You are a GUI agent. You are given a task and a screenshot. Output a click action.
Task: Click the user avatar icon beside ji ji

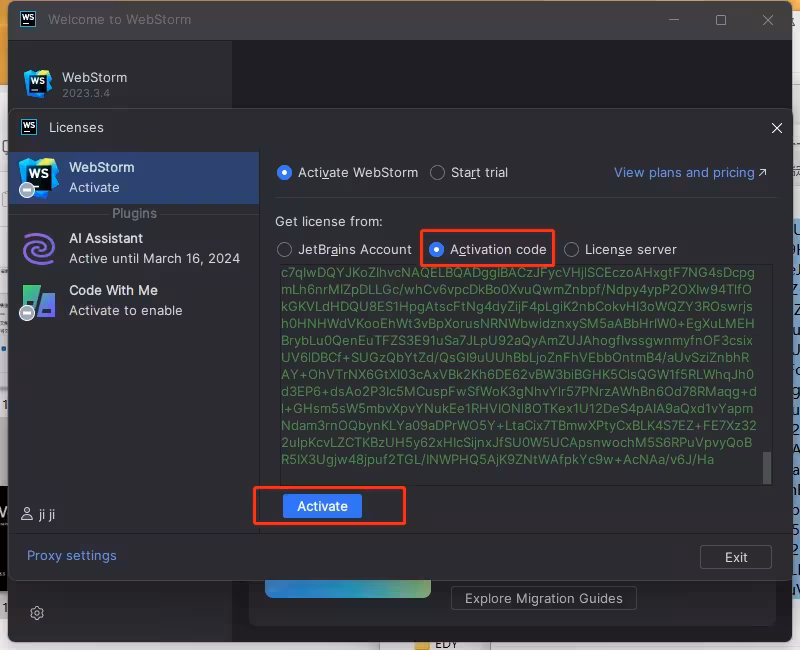pyautogui.click(x=27, y=514)
